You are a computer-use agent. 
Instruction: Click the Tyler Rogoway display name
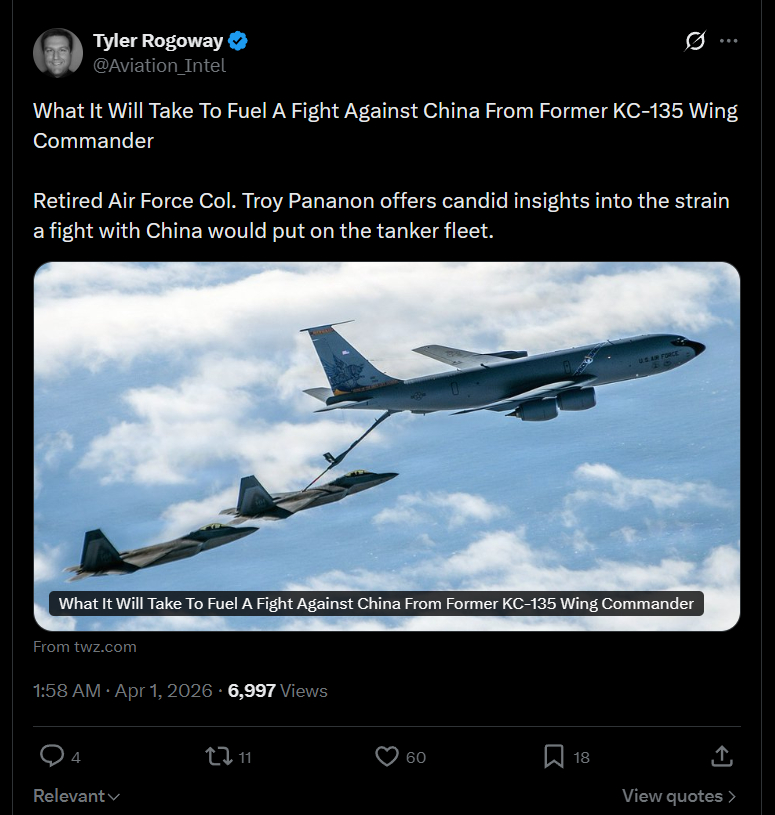158,41
